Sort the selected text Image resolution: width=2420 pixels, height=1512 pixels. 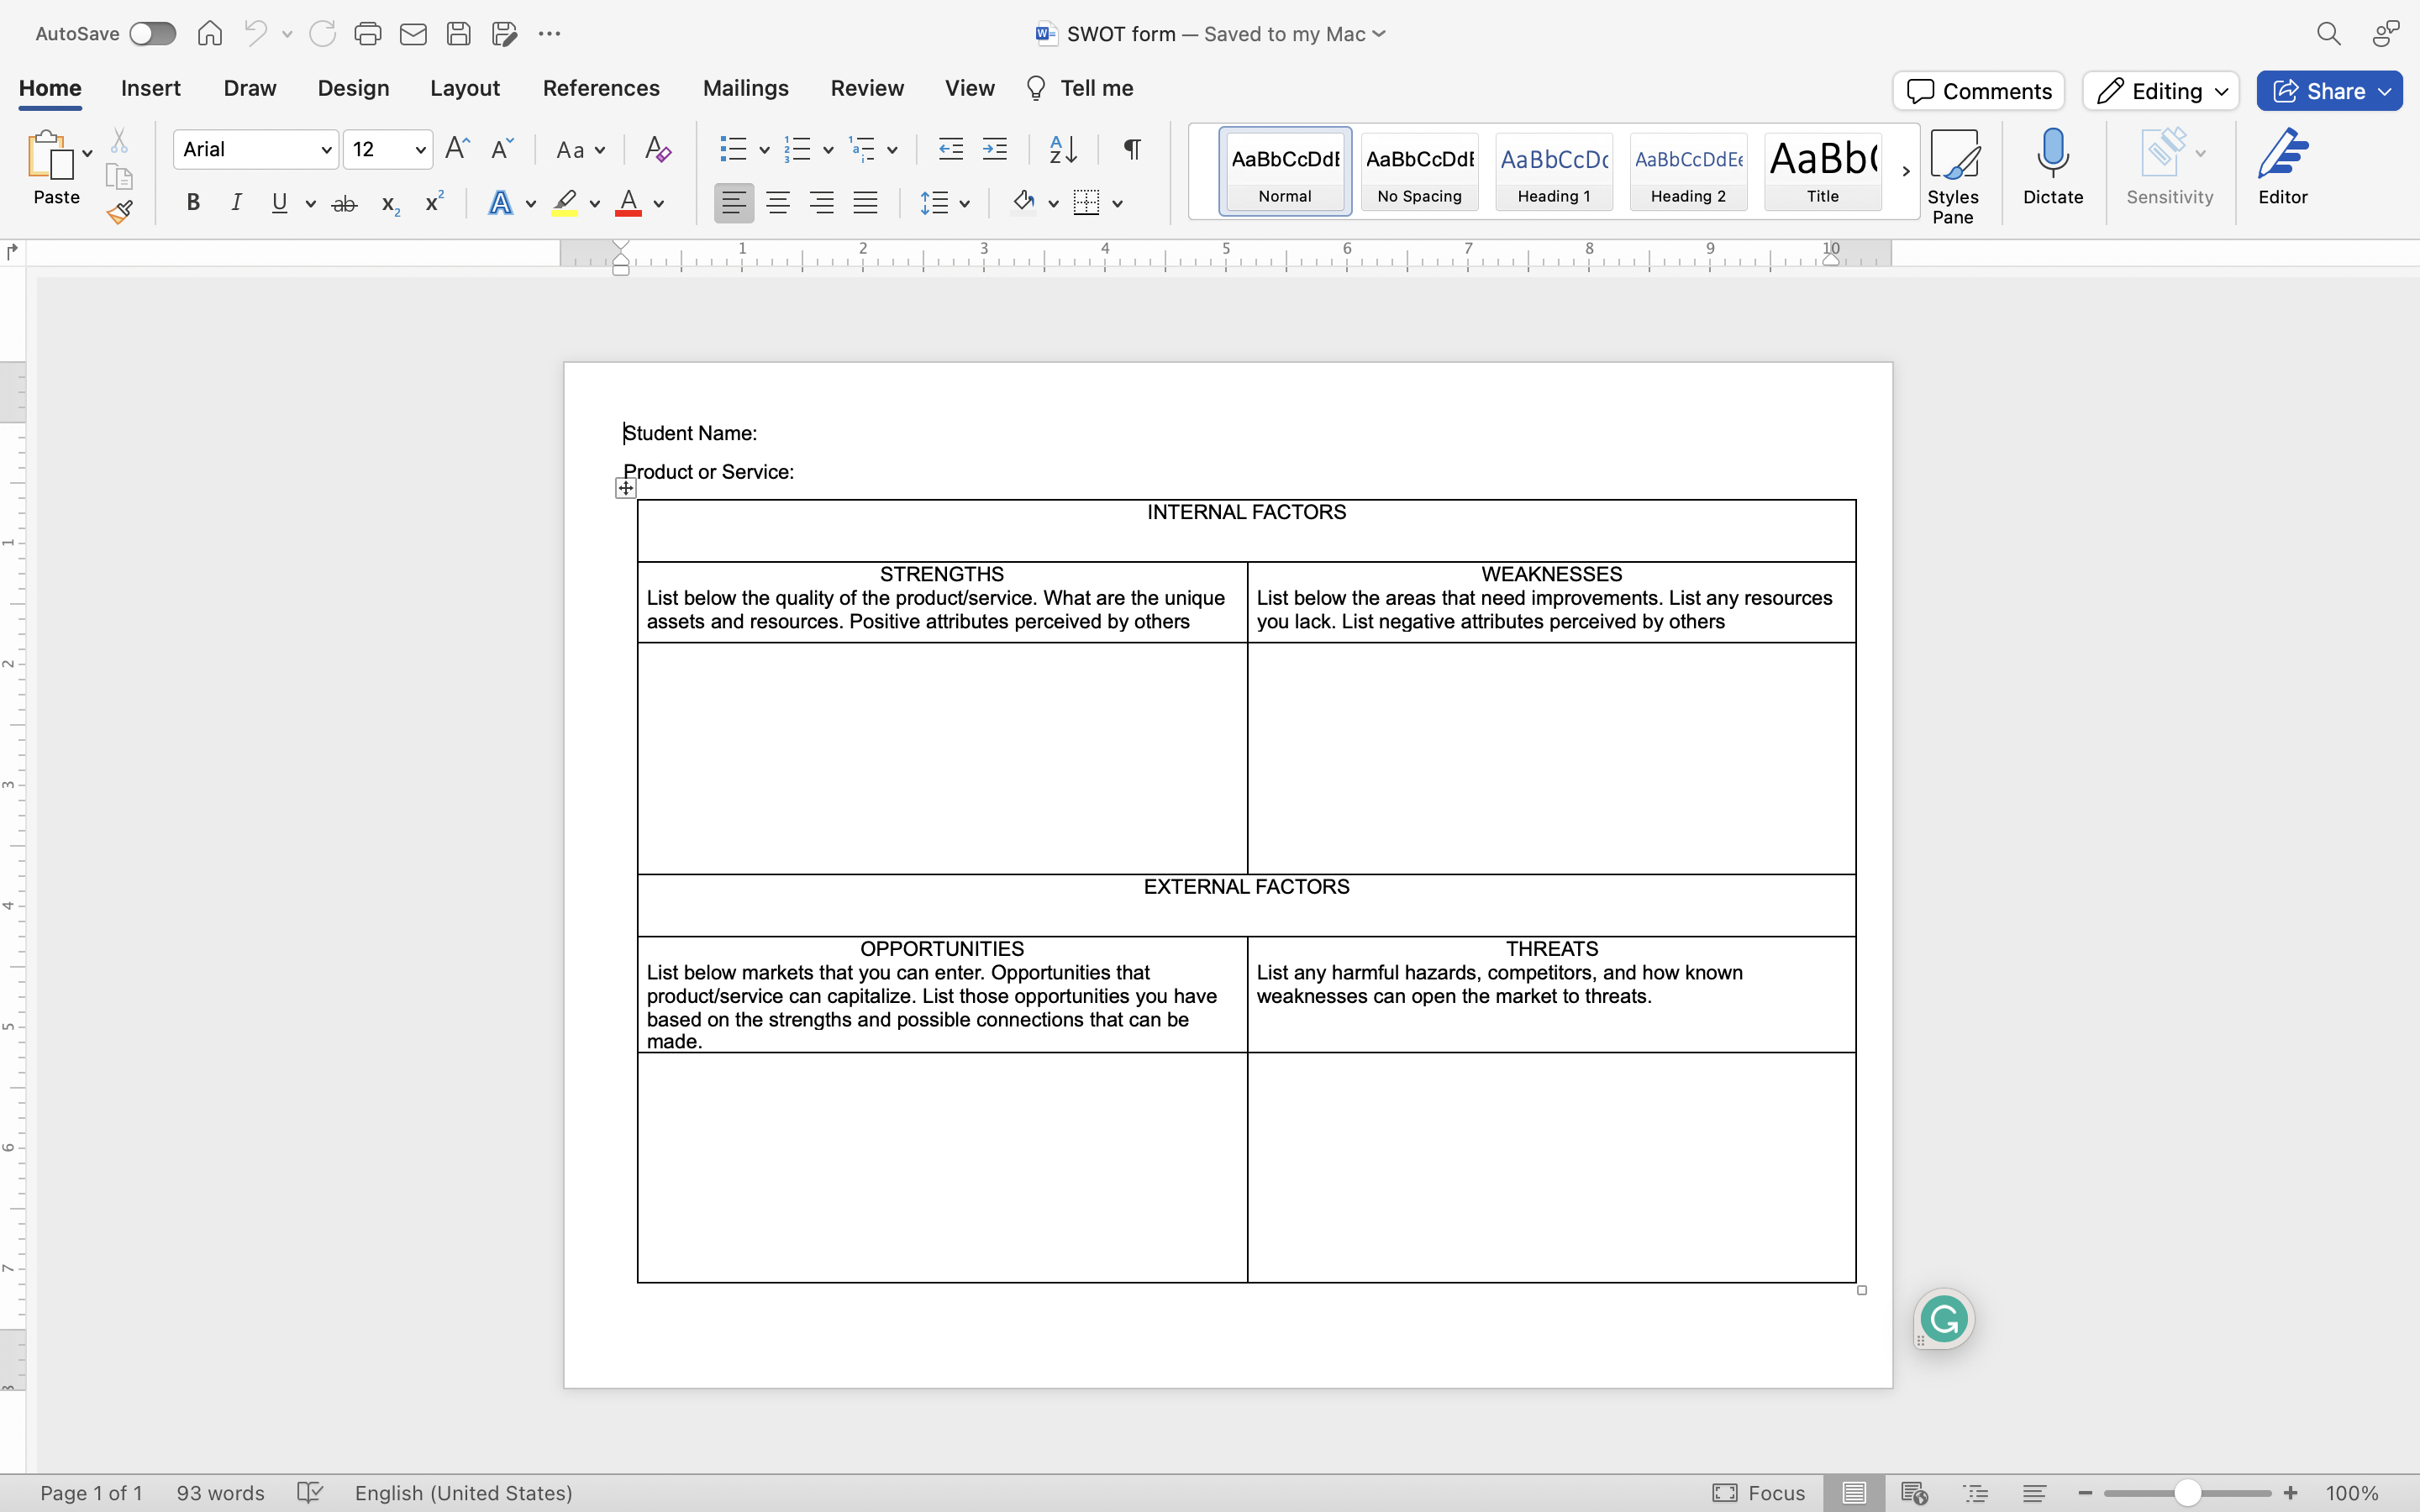pyautogui.click(x=1062, y=148)
